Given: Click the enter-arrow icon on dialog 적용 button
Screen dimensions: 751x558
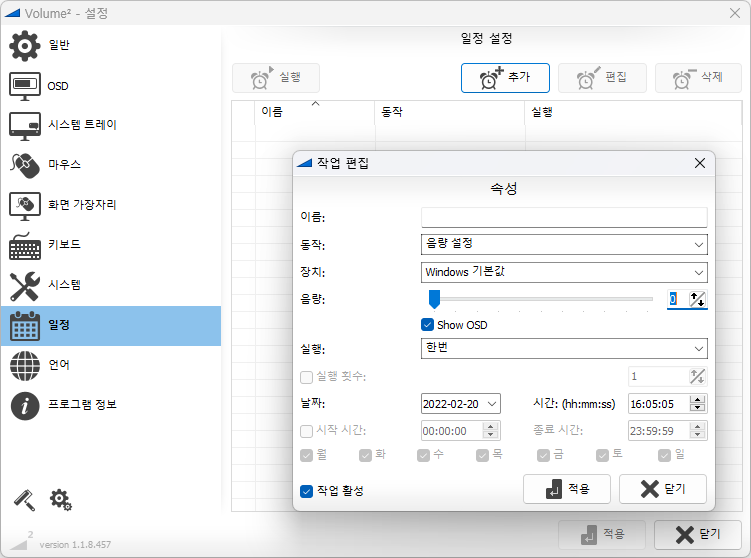Looking at the screenshot, I should pos(554,490).
